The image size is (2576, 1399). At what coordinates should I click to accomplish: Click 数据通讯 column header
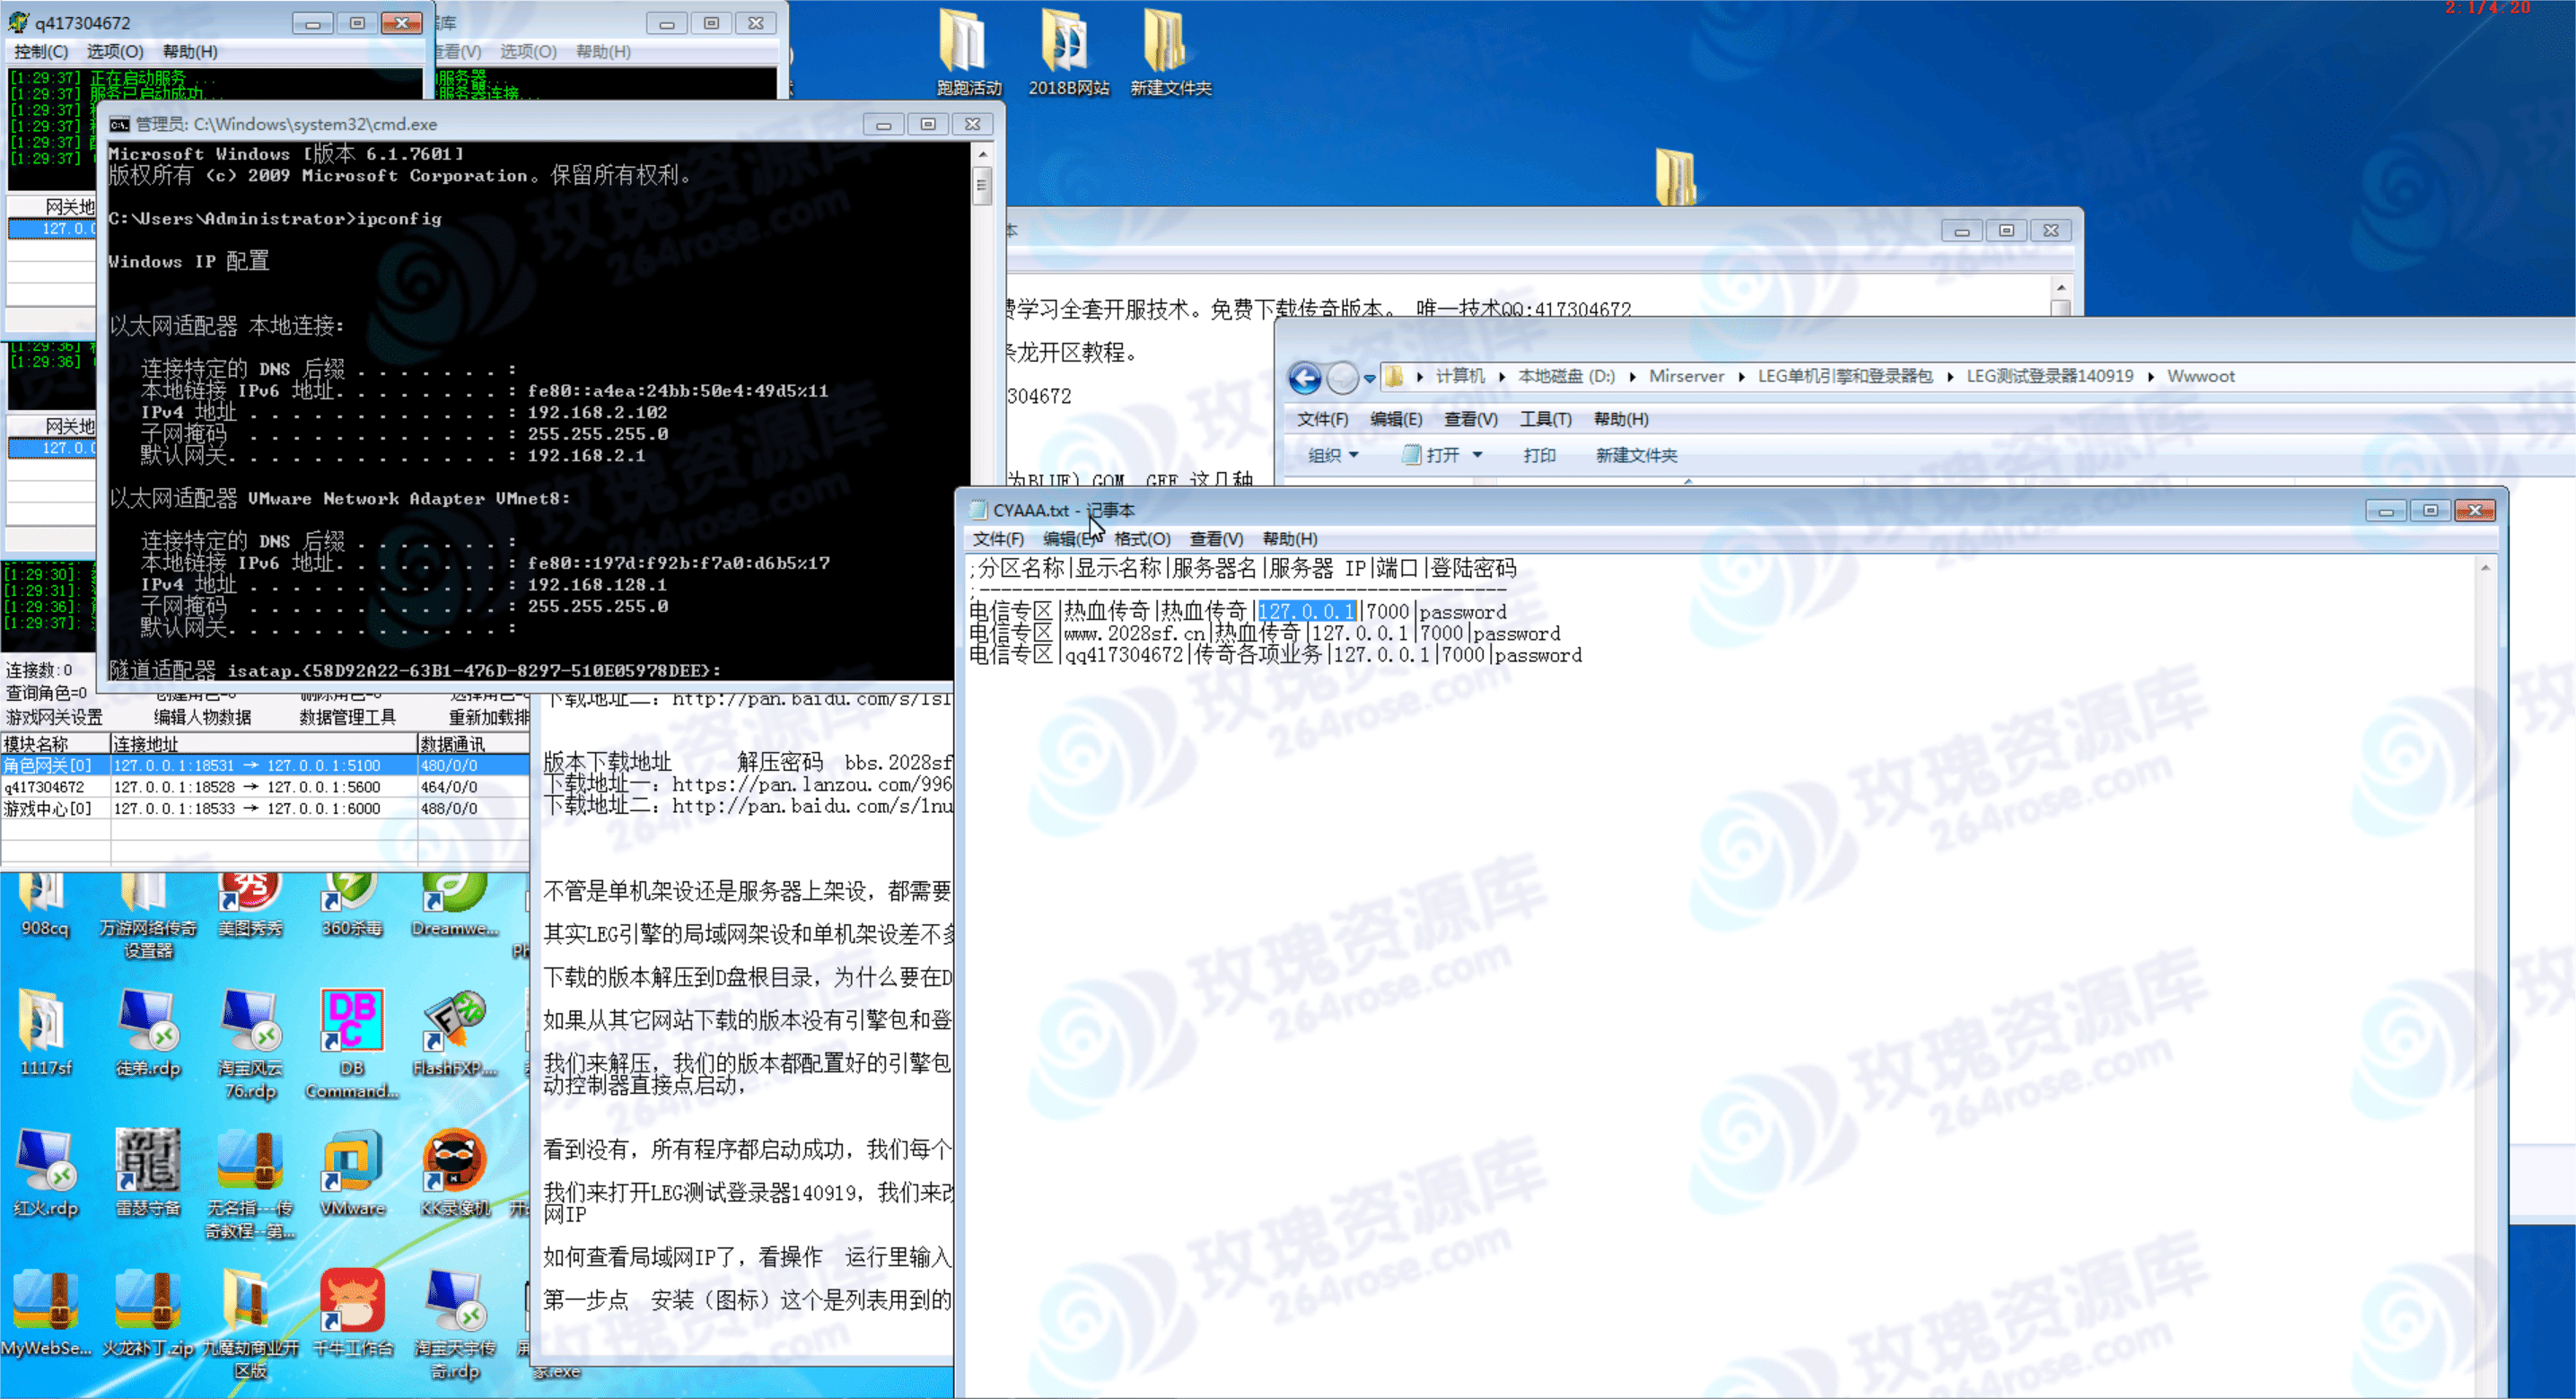pyautogui.click(x=473, y=744)
